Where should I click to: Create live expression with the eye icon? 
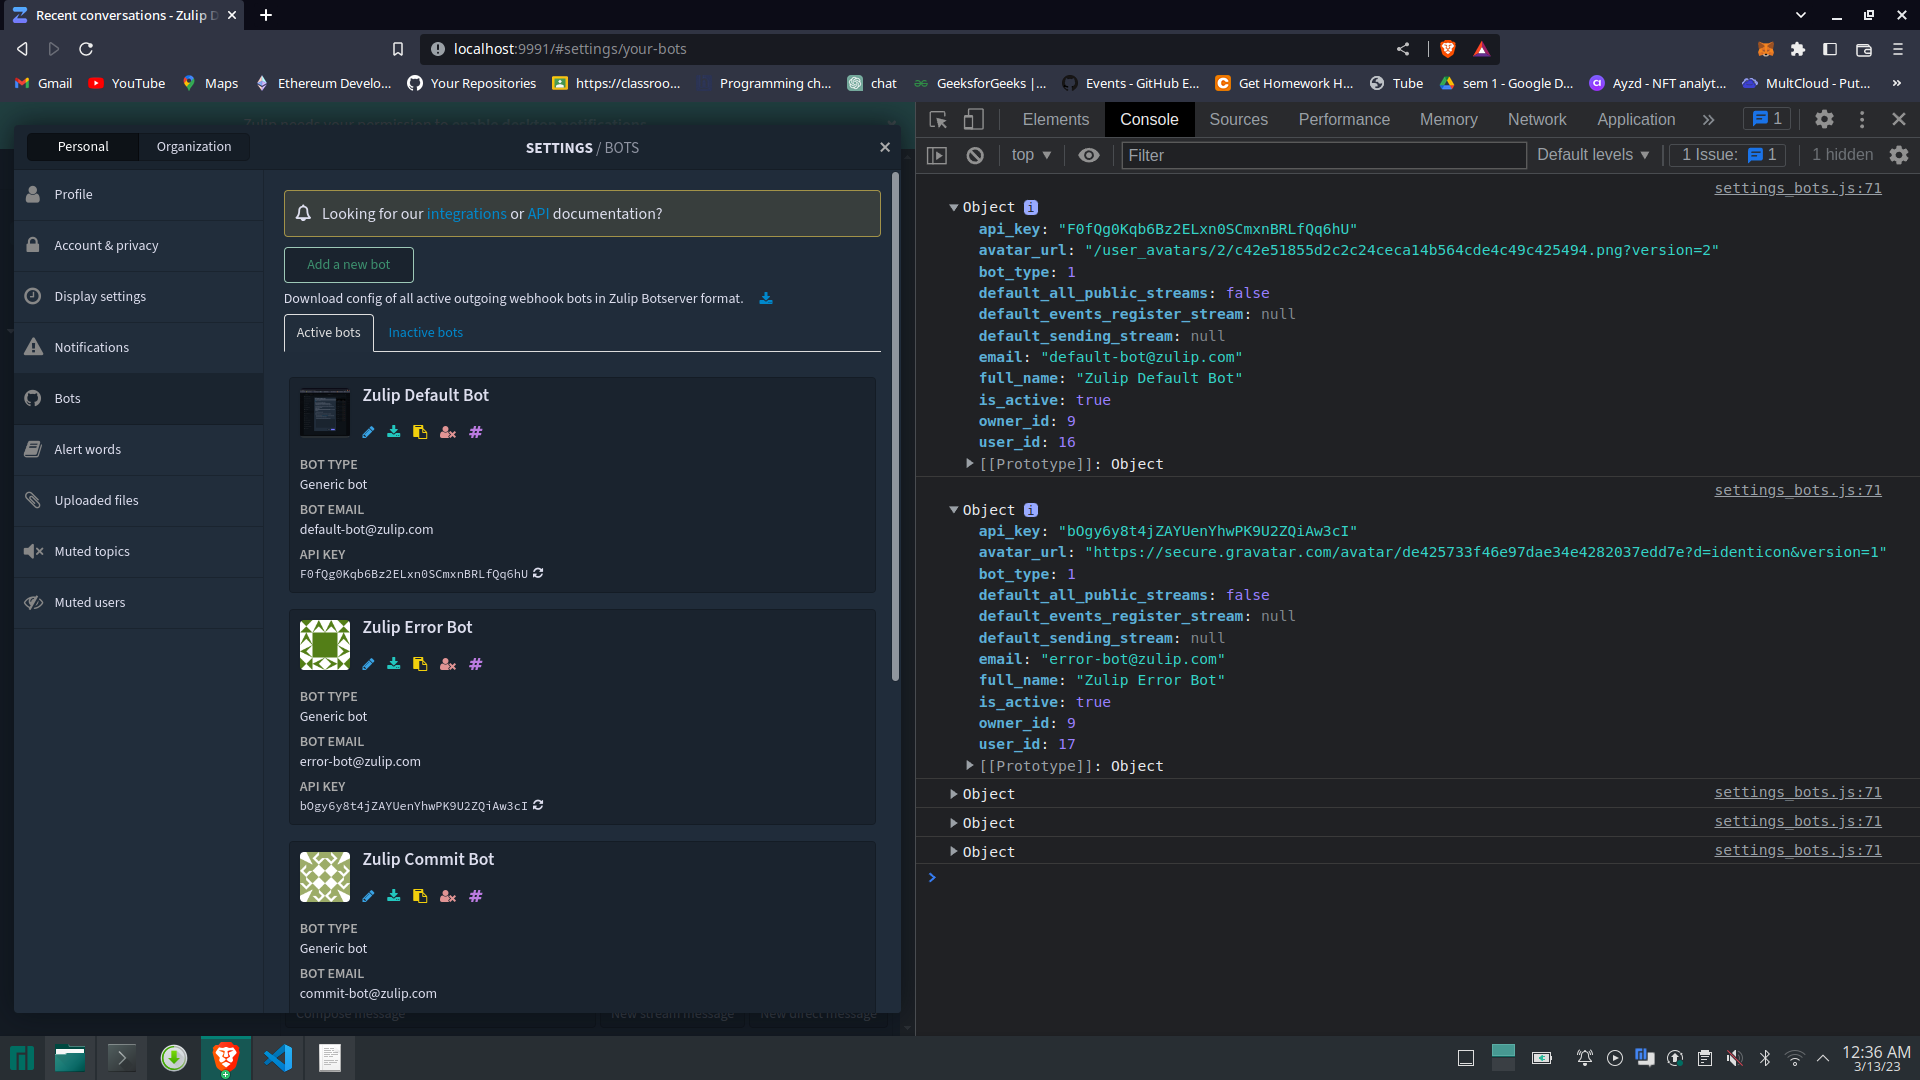(x=1089, y=155)
